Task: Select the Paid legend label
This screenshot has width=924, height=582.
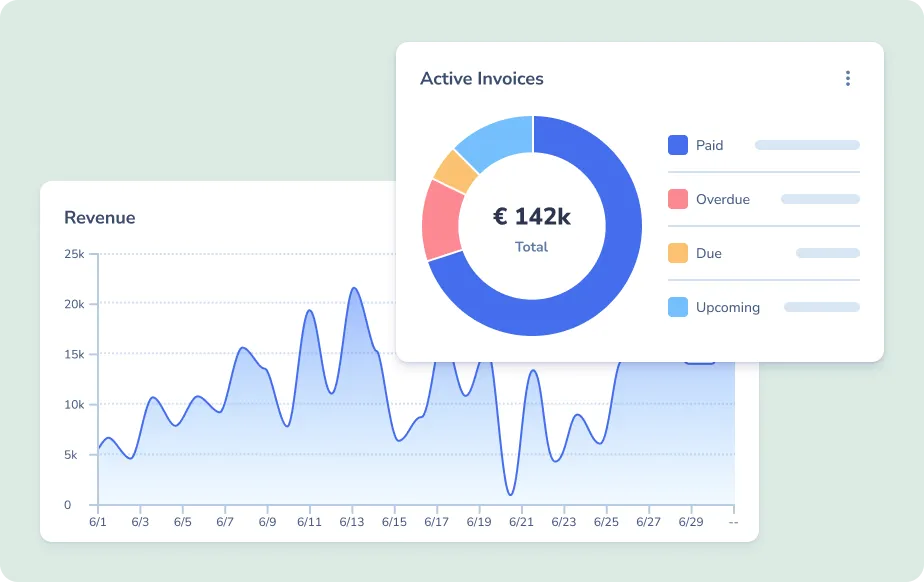Action: [x=709, y=146]
